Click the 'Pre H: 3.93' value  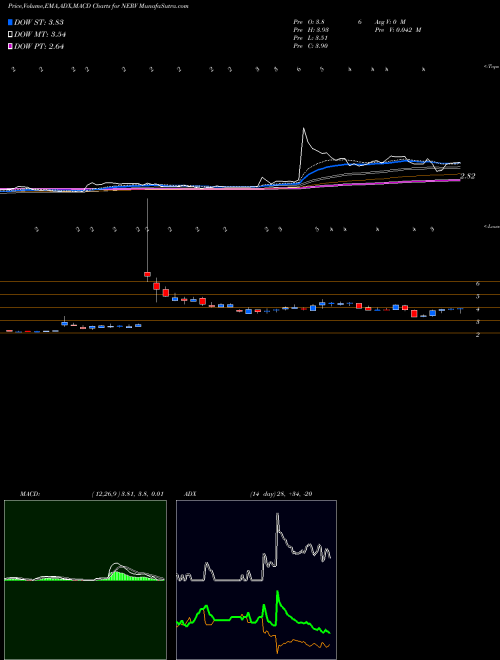coord(311,30)
